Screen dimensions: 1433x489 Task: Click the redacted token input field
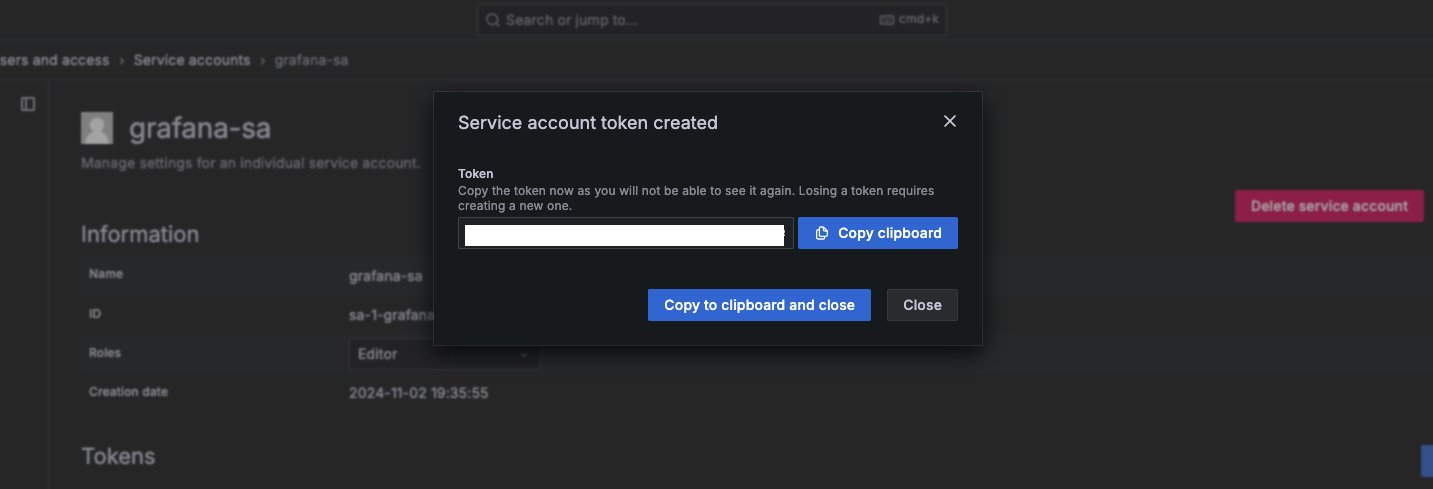[x=626, y=233]
